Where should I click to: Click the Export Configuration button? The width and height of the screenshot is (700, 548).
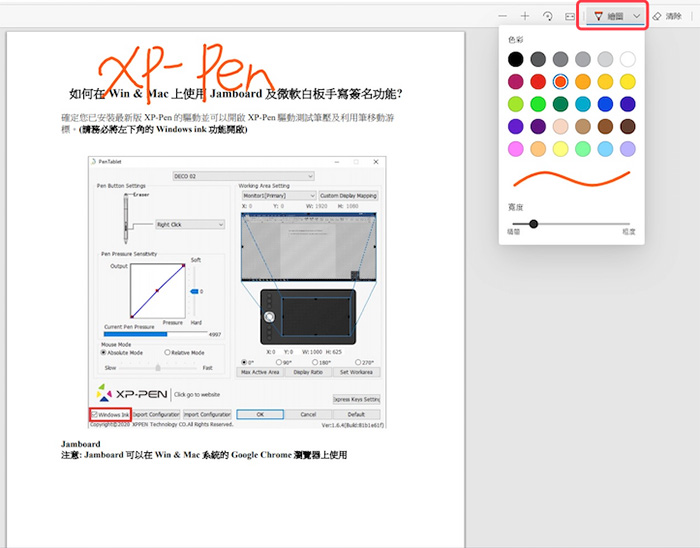pyautogui.click(x=156, y=415)
